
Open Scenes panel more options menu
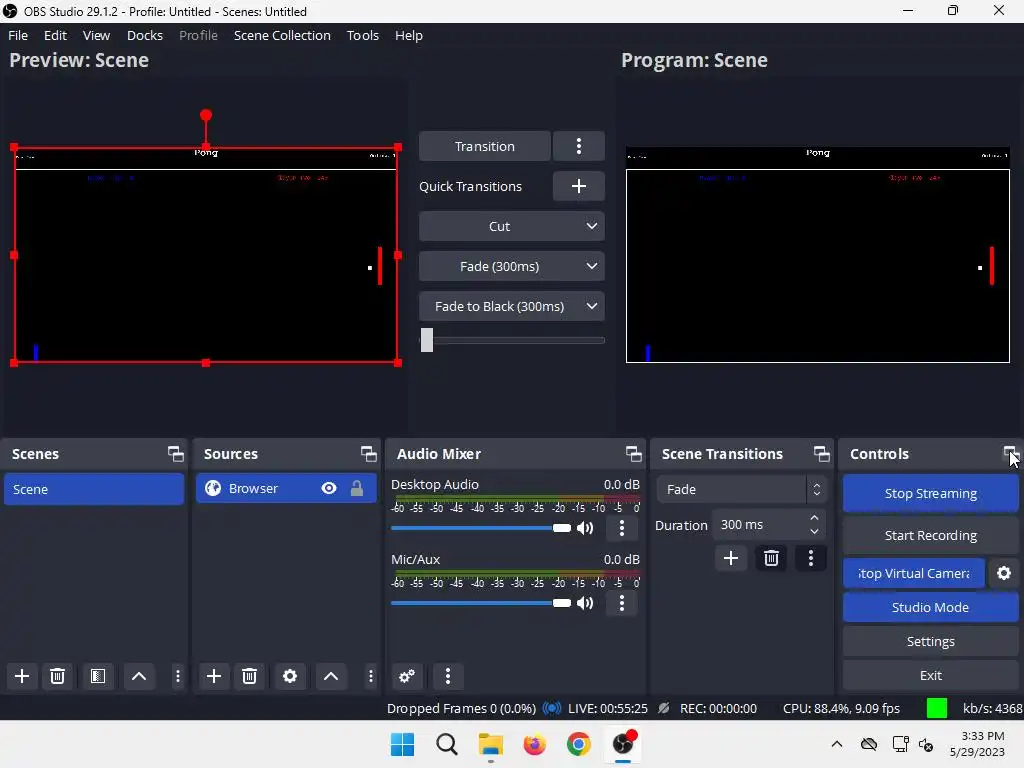tap(178, 676)
